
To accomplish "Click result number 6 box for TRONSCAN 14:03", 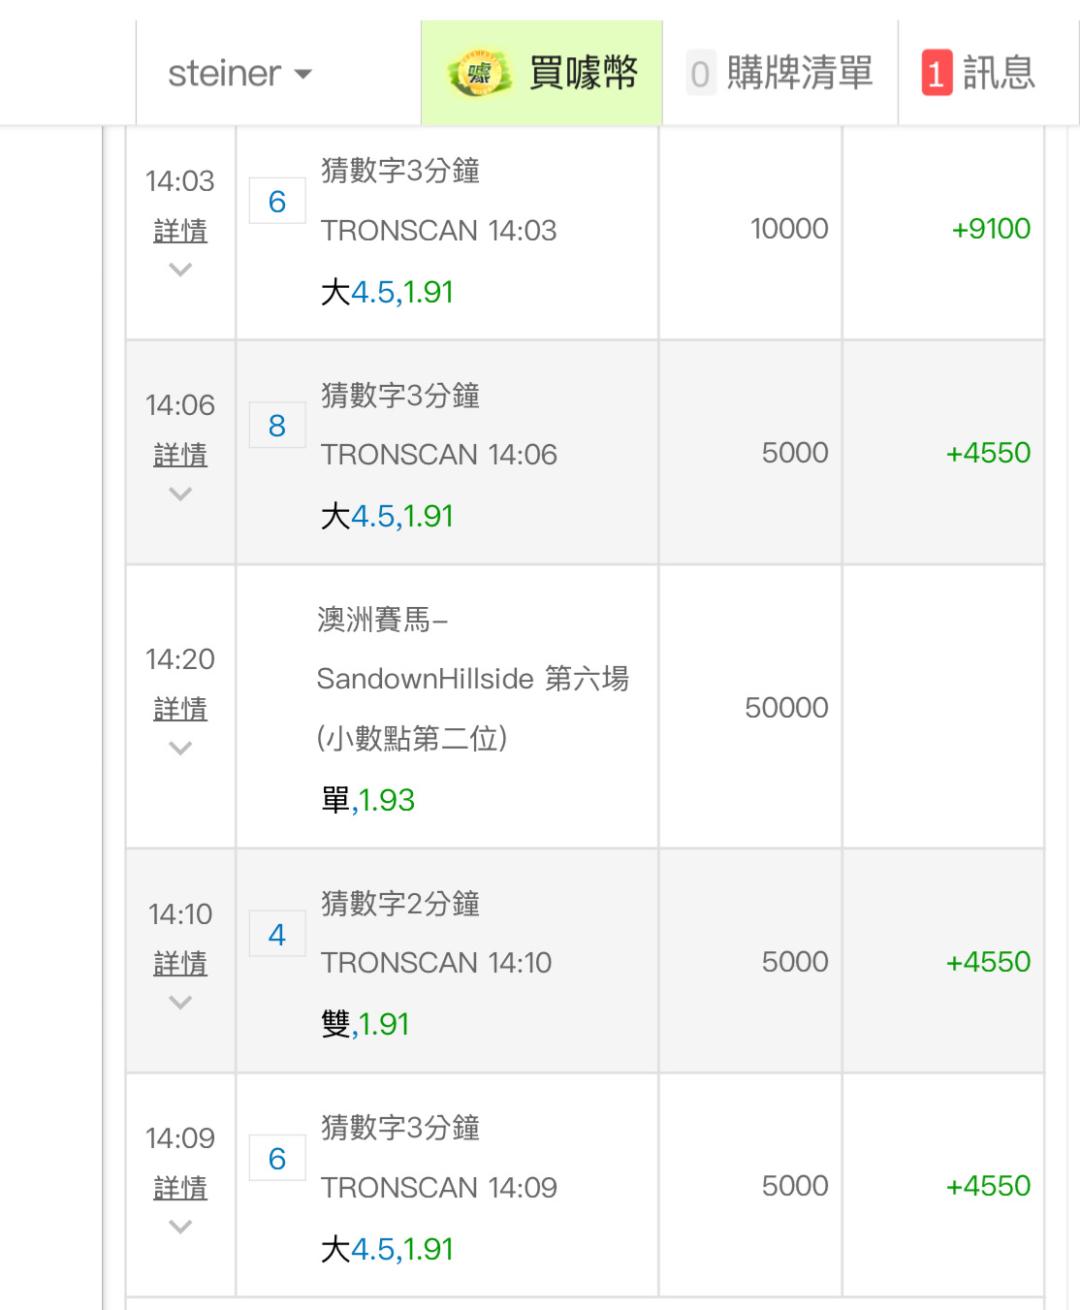I will pos(277,202).
